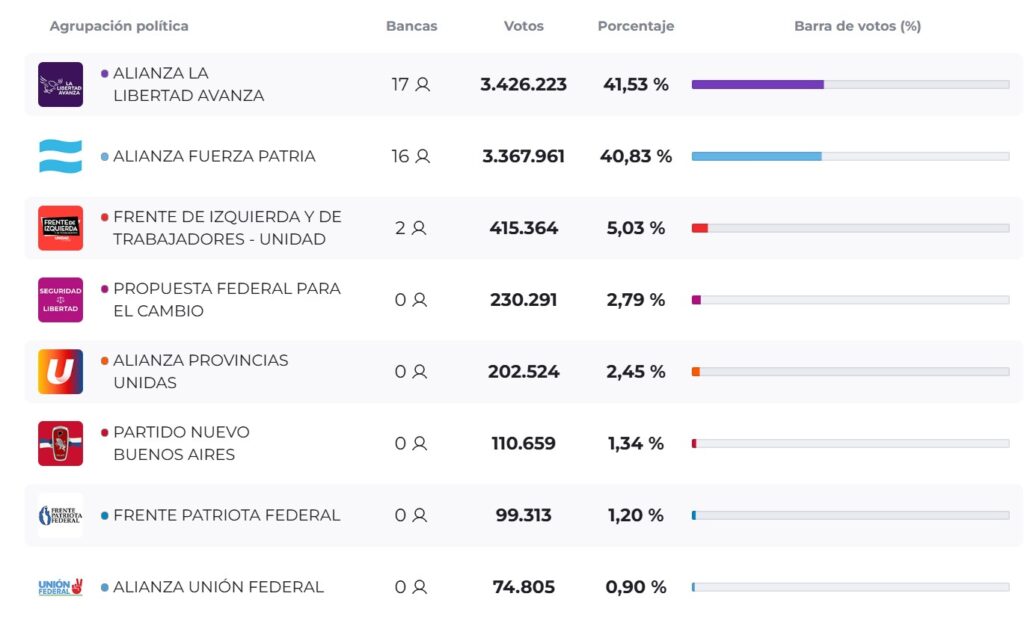Click person icon next to 16 bancas

pos(422,156)
